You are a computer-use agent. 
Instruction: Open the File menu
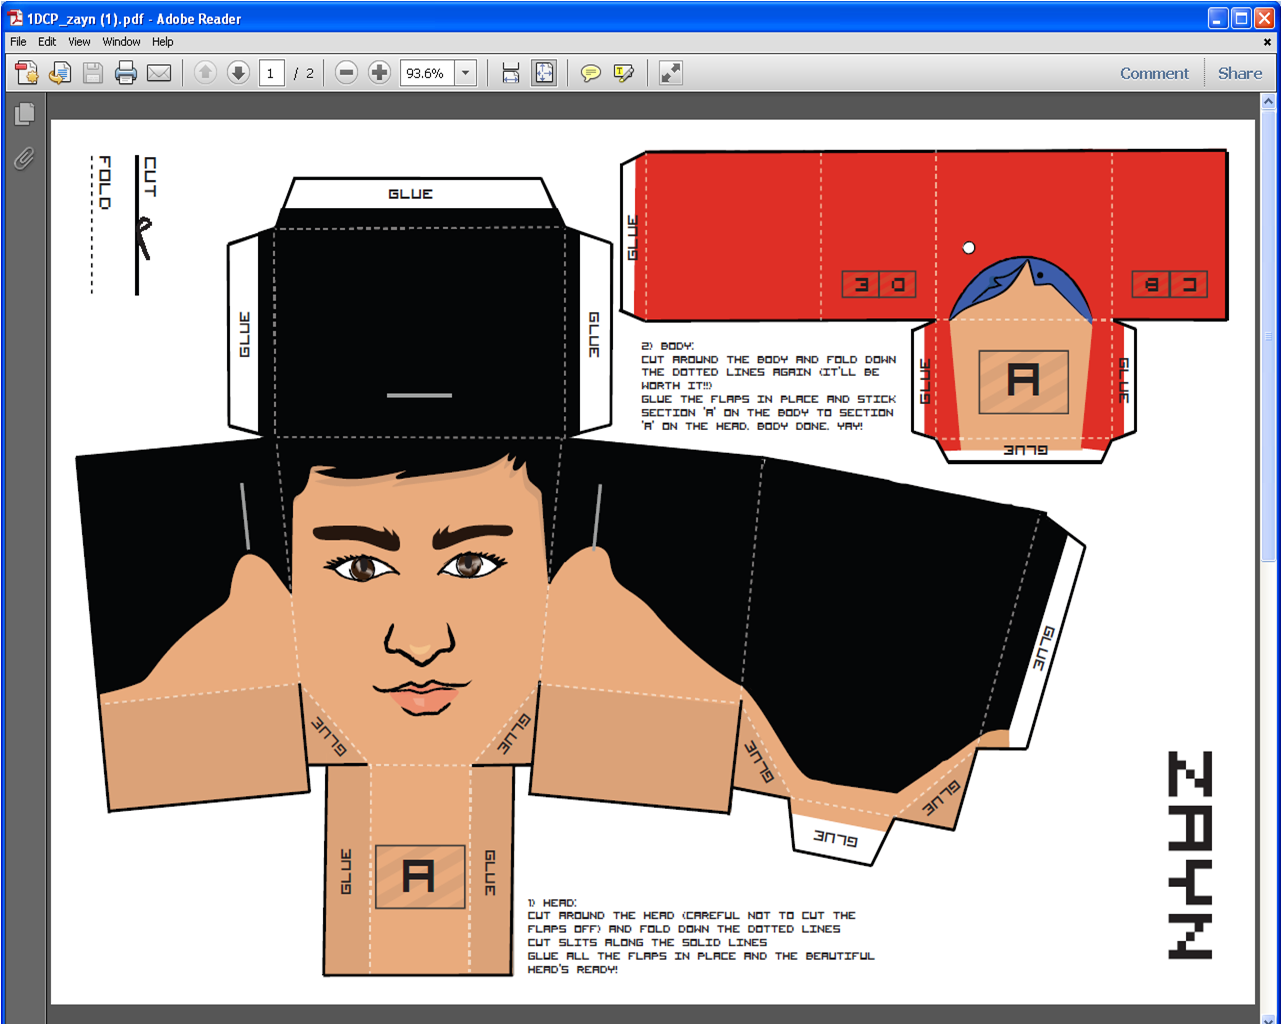18,42
